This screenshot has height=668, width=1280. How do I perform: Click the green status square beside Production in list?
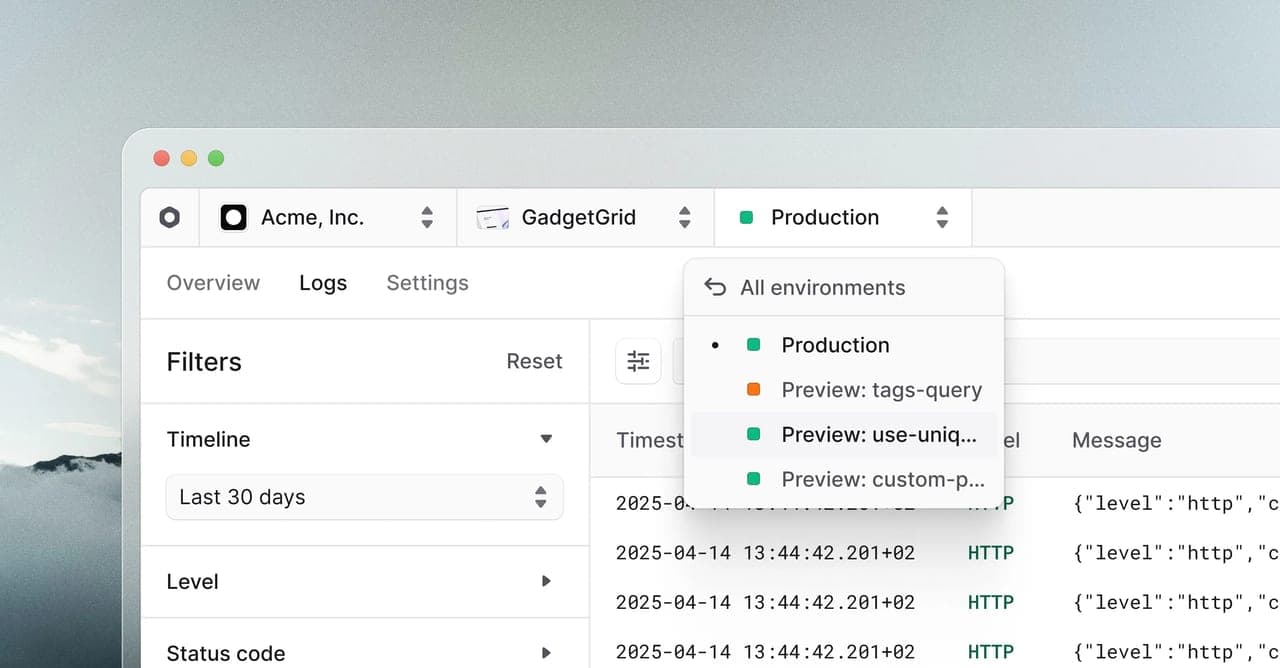[754, 345]
